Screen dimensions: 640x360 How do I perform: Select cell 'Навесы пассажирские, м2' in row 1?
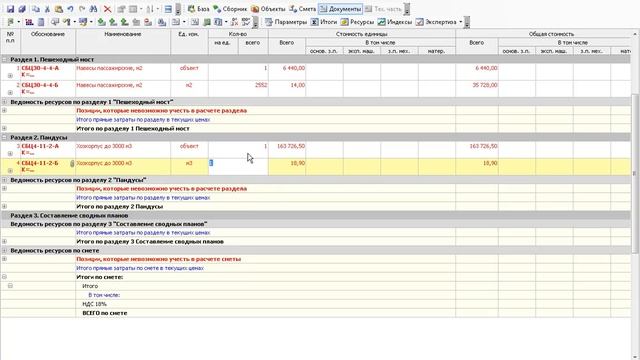(123, 72)
